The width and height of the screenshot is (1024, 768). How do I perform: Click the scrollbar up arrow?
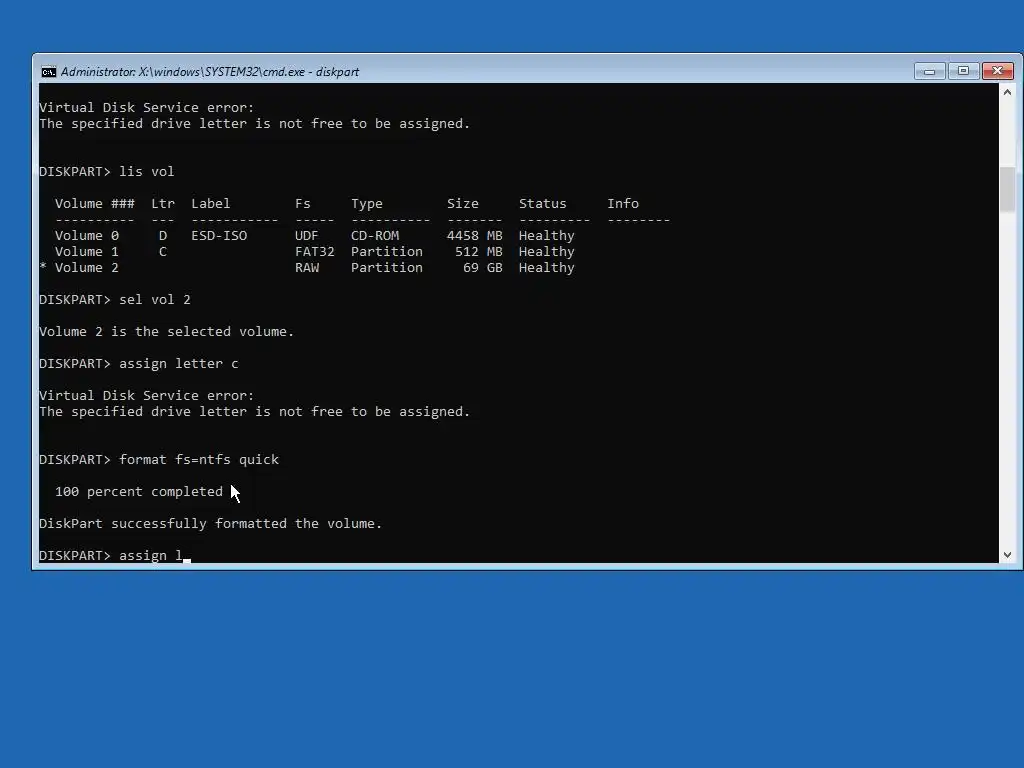click(1007, 92)
